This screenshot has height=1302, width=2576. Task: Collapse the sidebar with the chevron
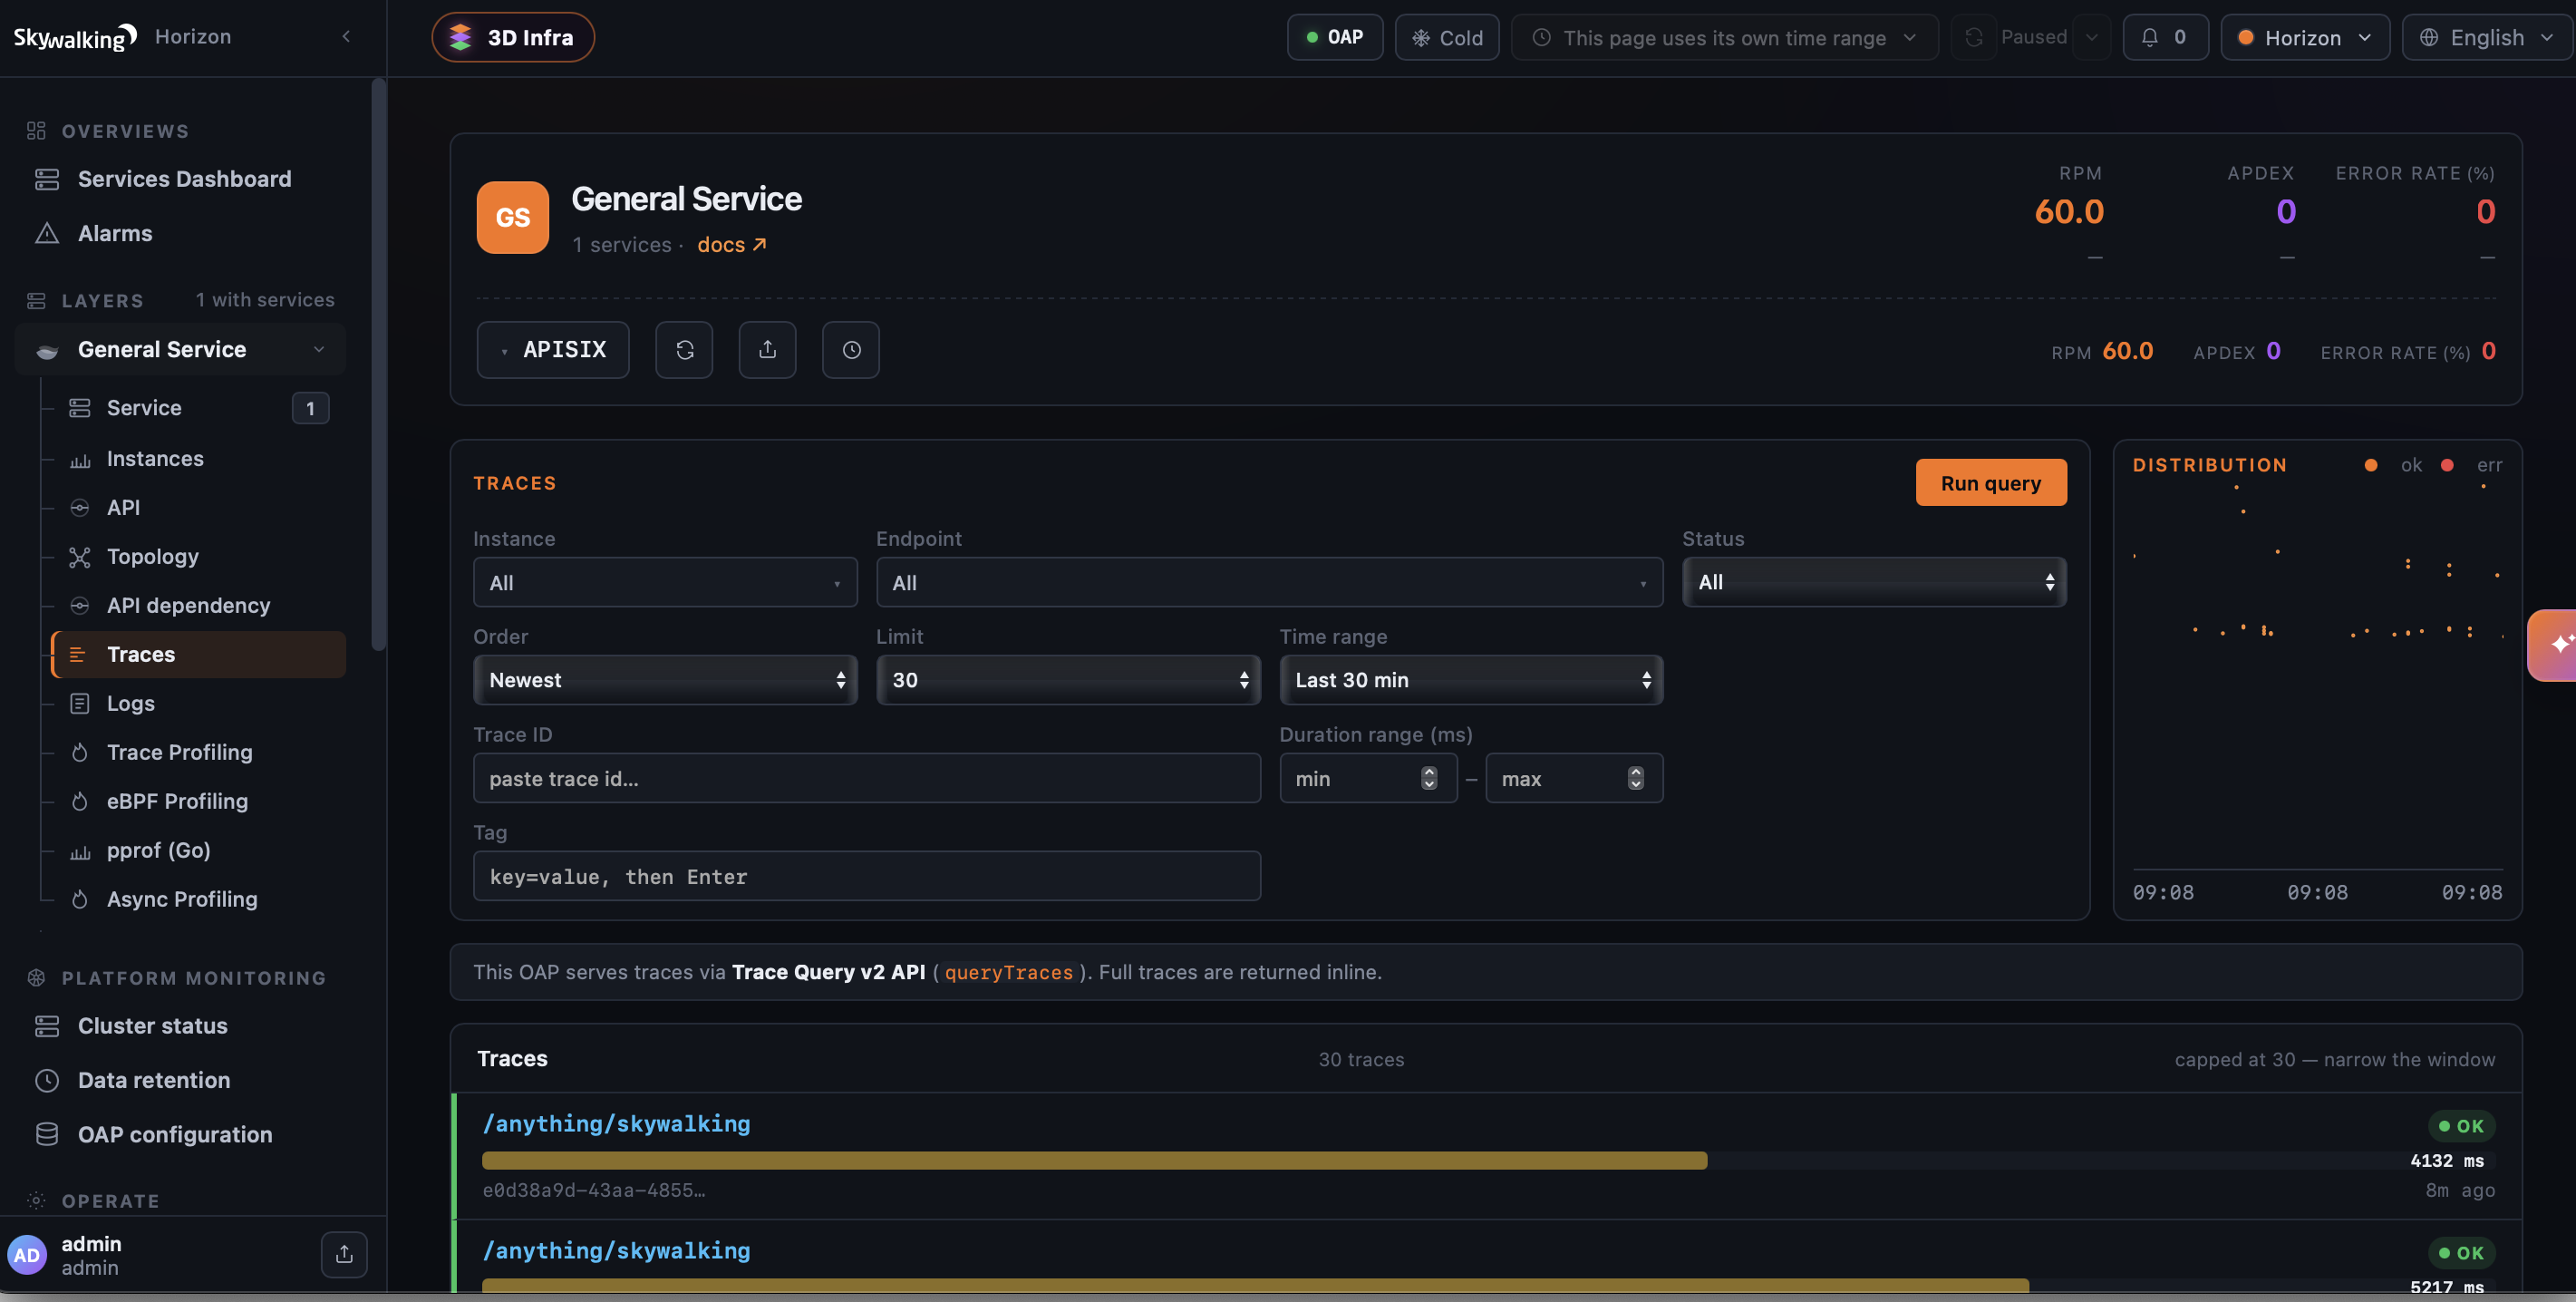click(x=346, y=37)
